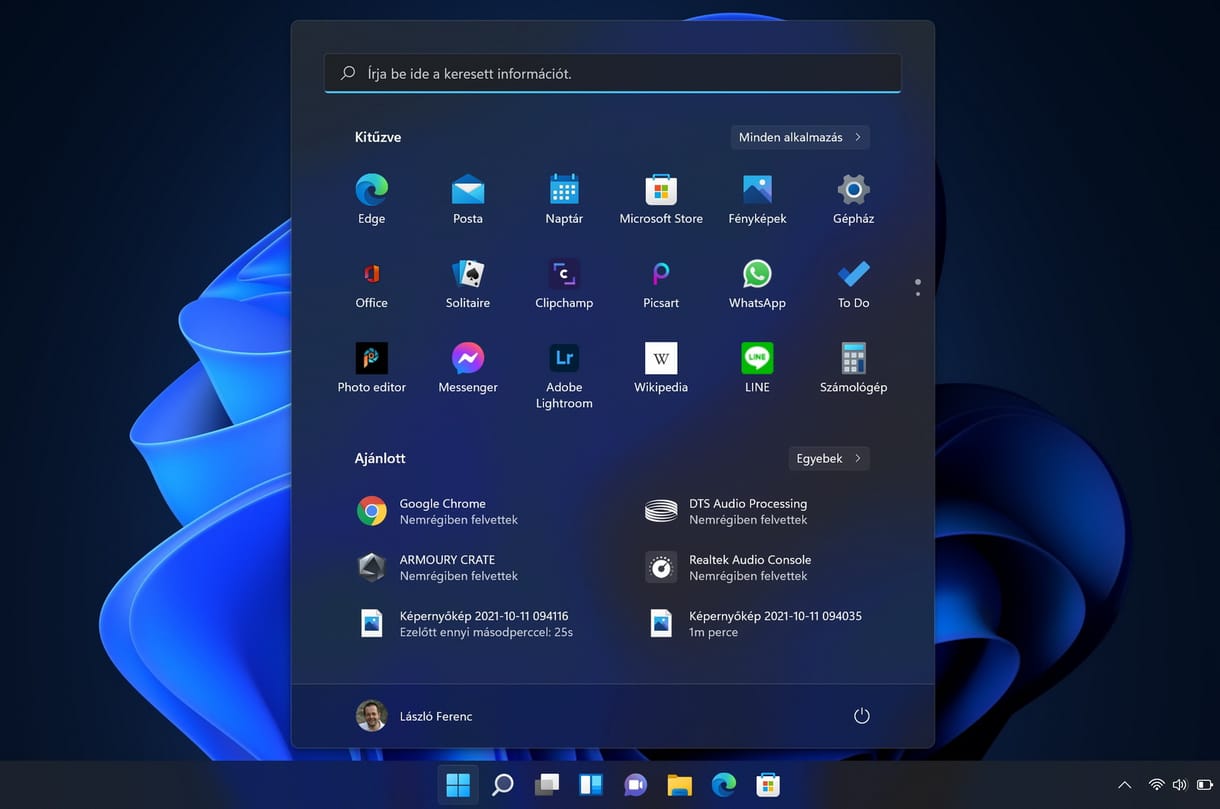The height and width of the screenshot is (809, 1220).
Task: Click the search field in Start menu
Action: tap(613, 73)
